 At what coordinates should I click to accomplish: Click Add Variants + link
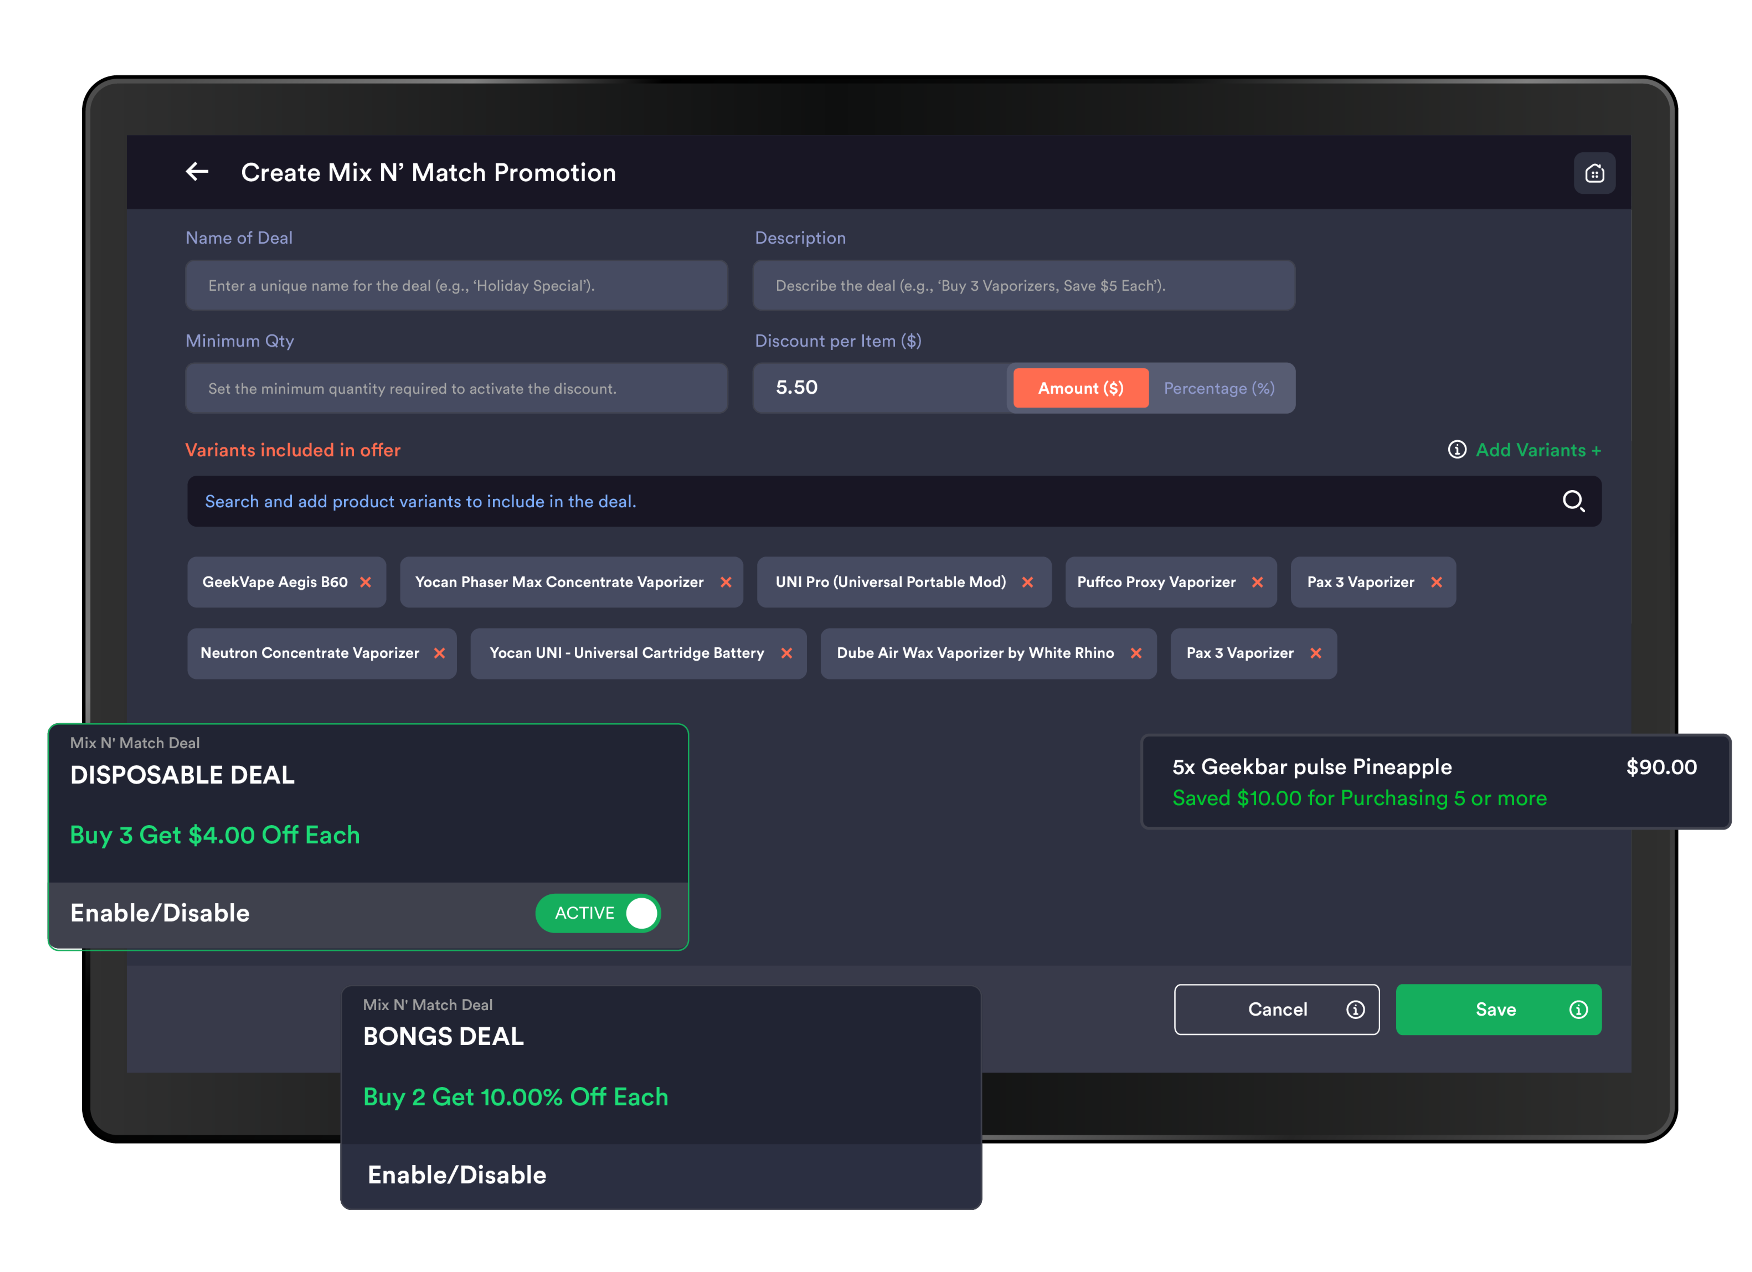(x=1538, y=450)
